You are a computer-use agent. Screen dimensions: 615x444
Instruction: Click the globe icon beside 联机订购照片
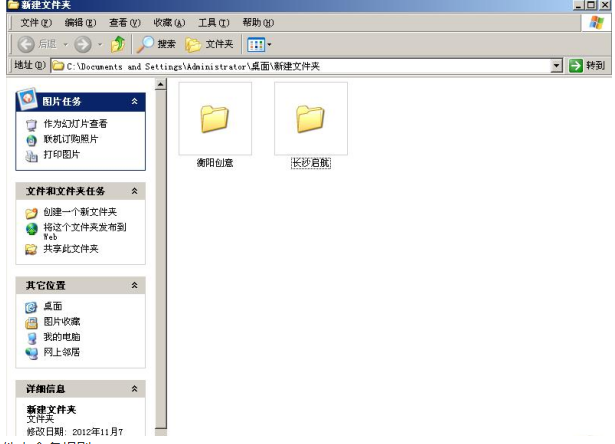[x=31, y=140]
